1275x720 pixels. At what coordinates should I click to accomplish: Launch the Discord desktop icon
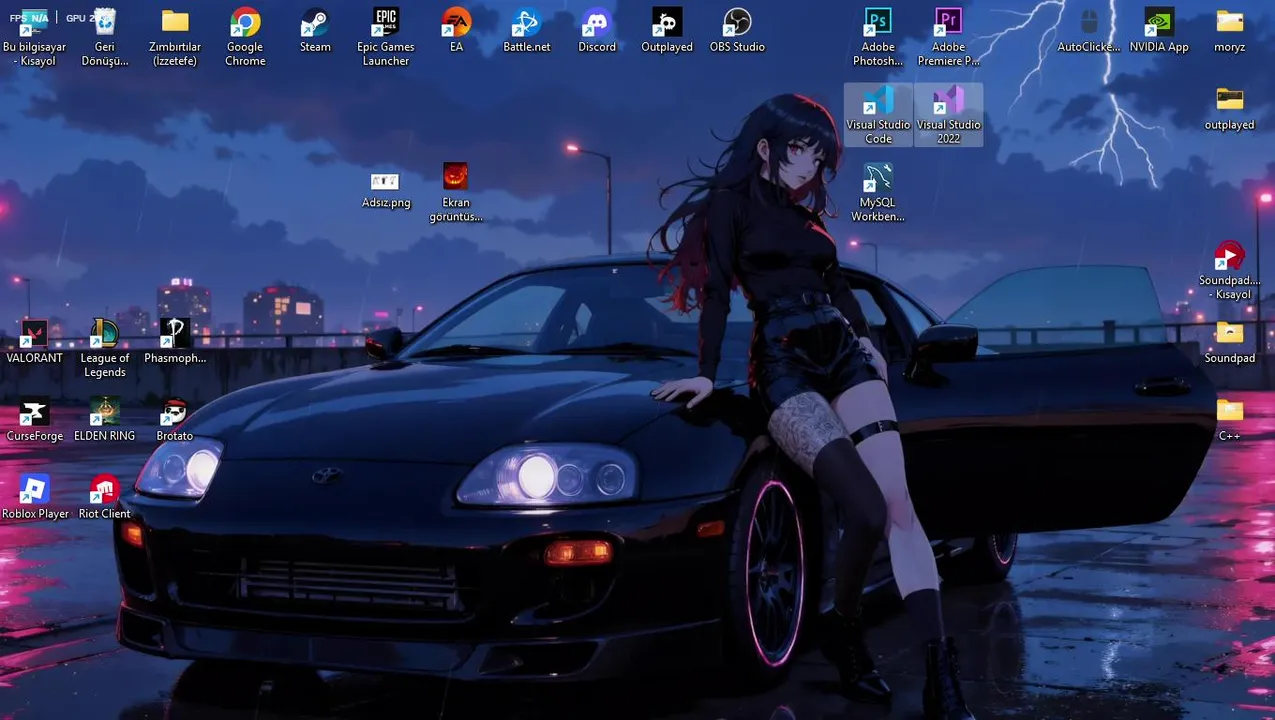tap(597, 30)
